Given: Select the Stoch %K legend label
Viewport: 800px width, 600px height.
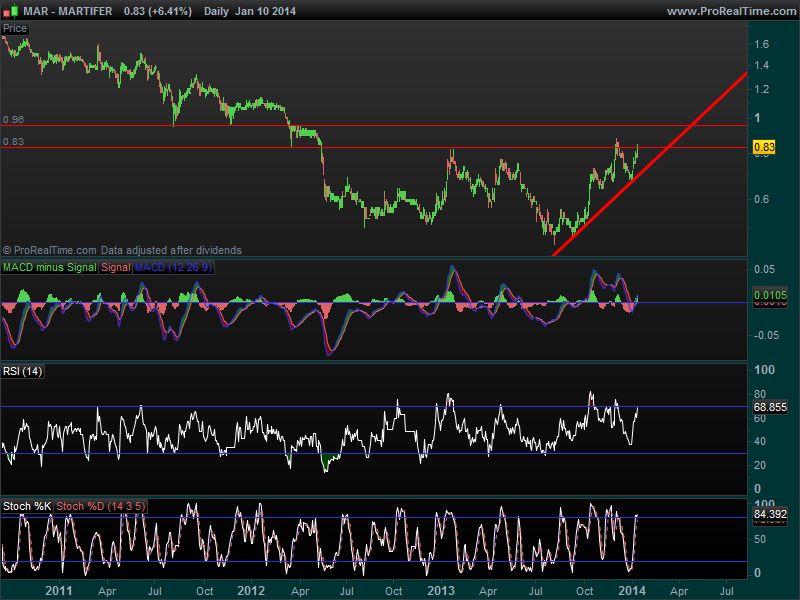Looking at the screenshot, I should (27, 506).
